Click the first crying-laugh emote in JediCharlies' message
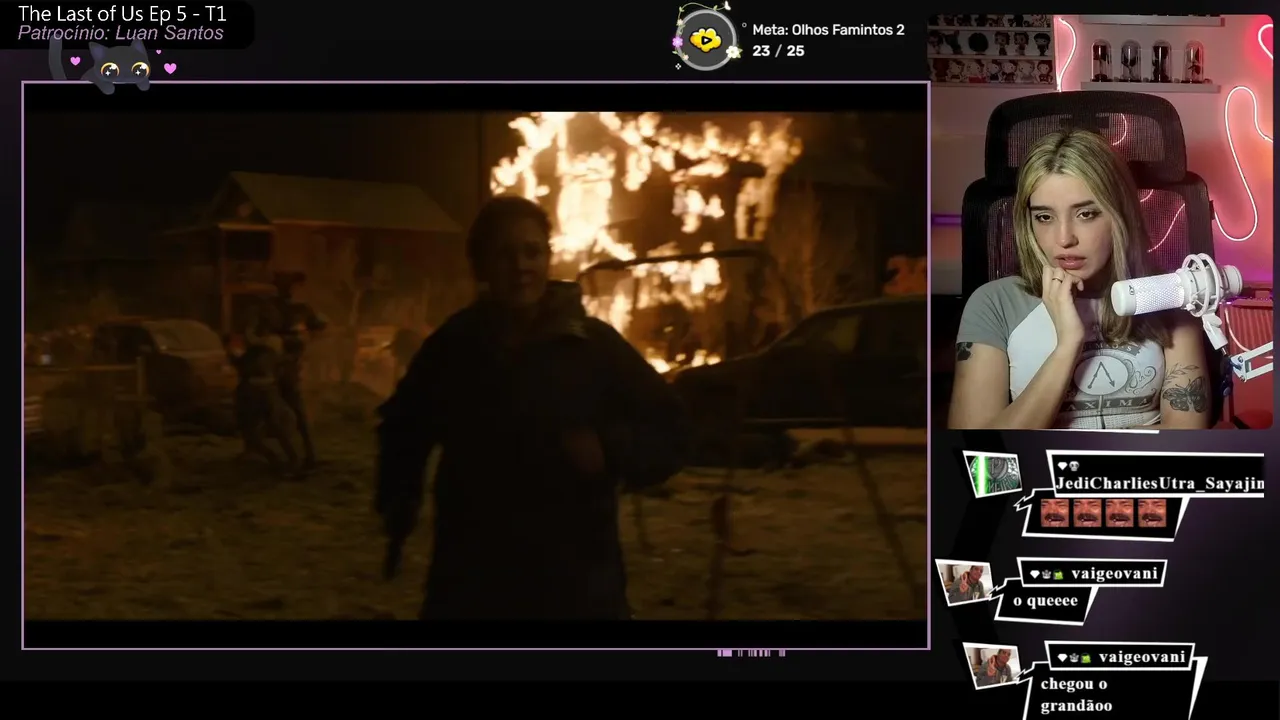This screenshot has height=720, width=1280. click(x=1053, y=513)
